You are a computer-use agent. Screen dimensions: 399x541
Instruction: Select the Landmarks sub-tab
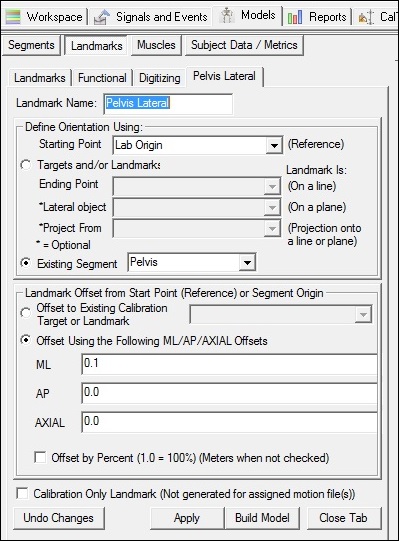click(x=40, y=78)
